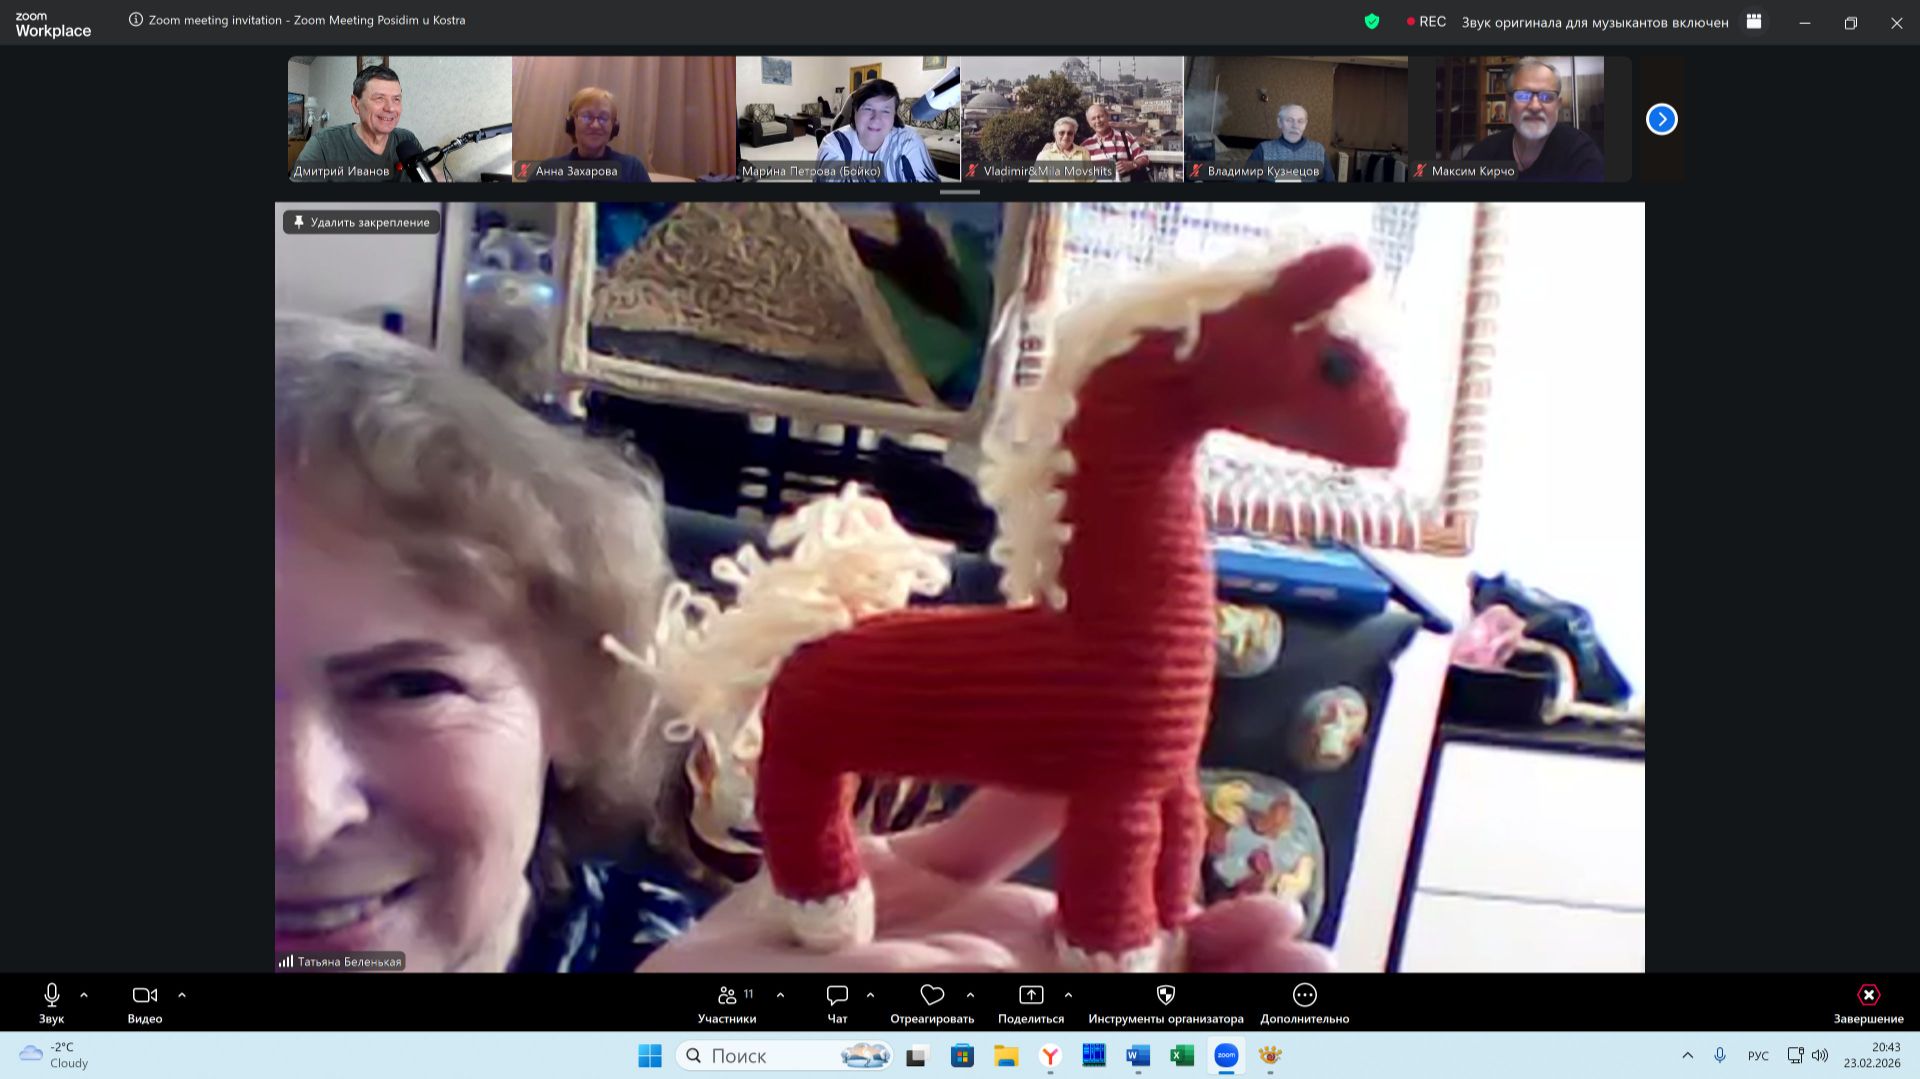Turn off camera with the Видео button
Viewport: 1920px width, 1079px height.
145,1003
